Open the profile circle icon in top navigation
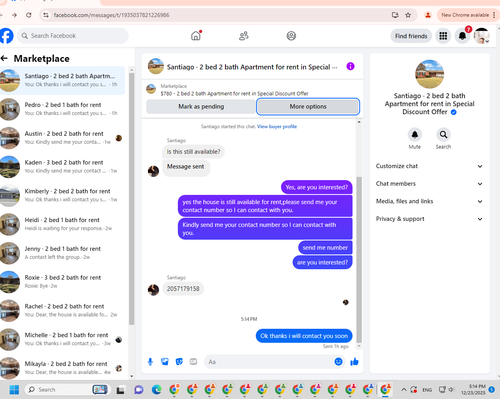Image resolution: width=500 pixels, height=399 pixels. pyautogui.click(x=291, y=36)
